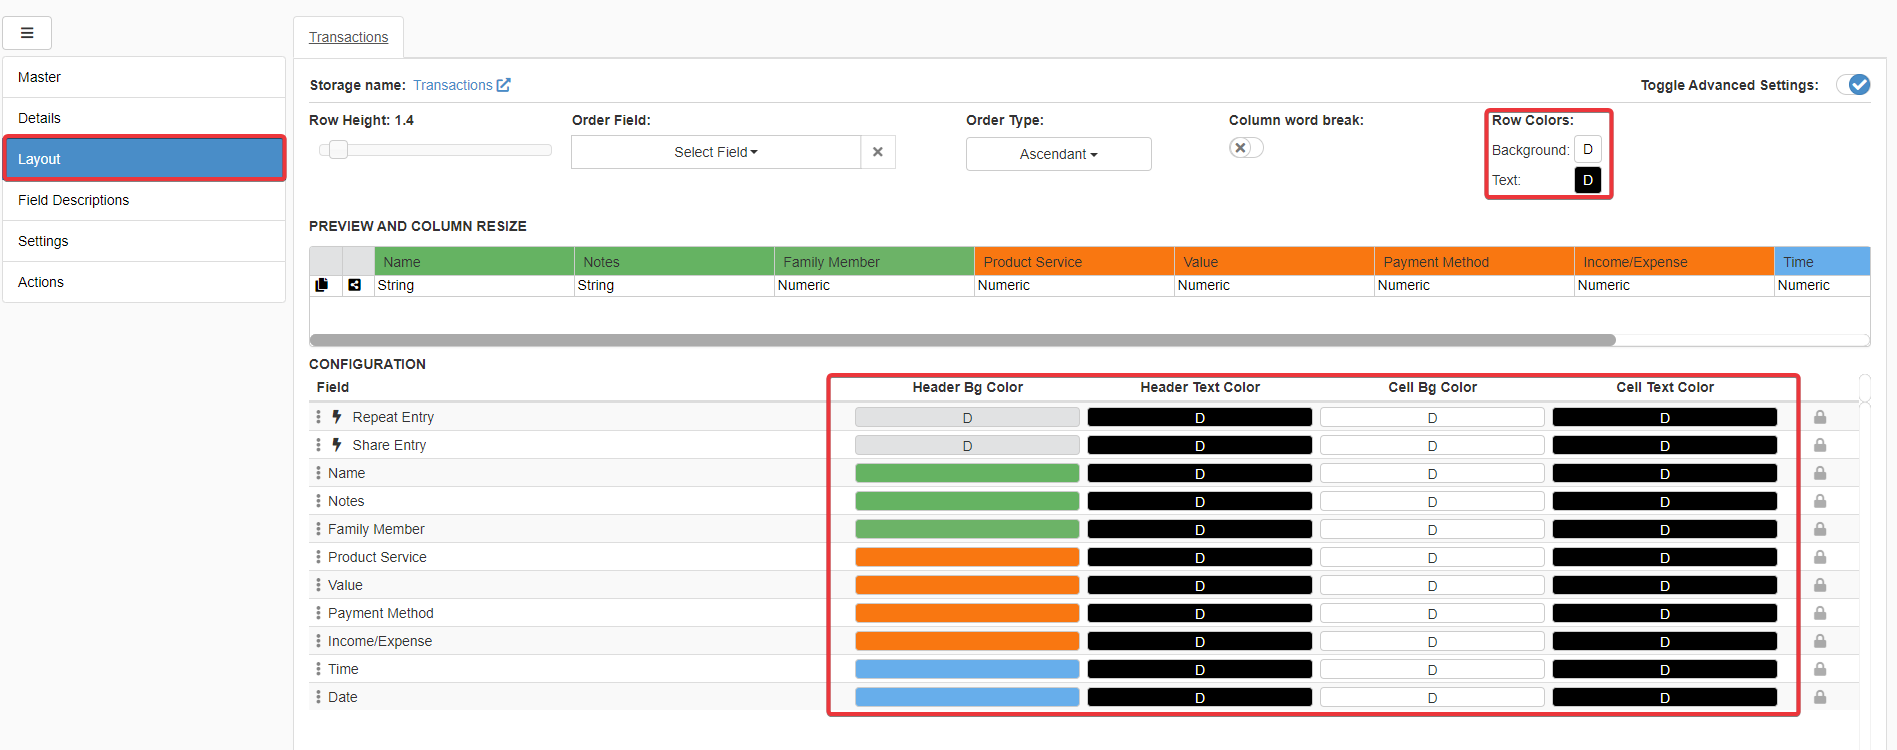Click the copy icon in preview row

(322, 285)
